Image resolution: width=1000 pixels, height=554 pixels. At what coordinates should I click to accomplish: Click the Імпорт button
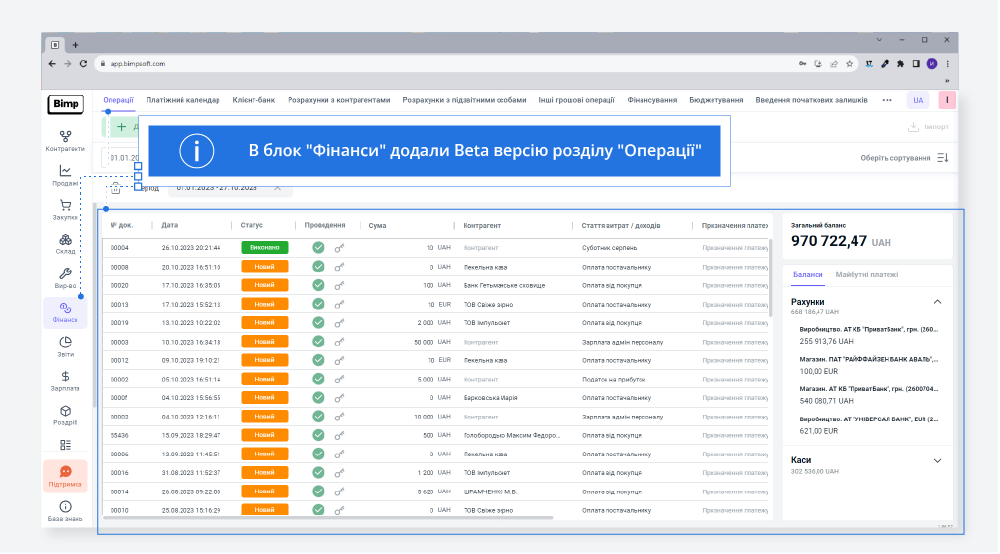928,127
